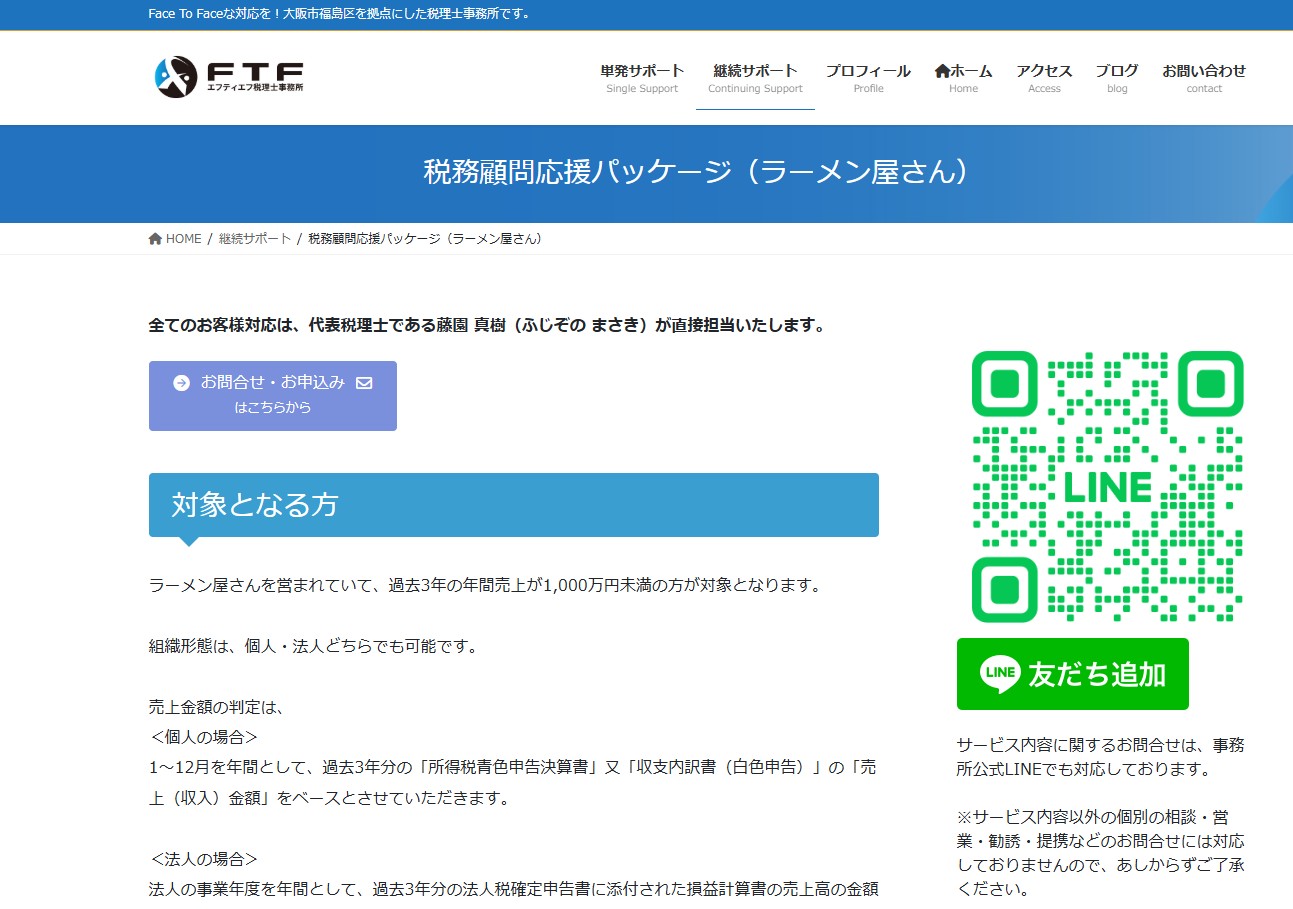Open the ブログ page
1293x909 pixels.
1116,78
